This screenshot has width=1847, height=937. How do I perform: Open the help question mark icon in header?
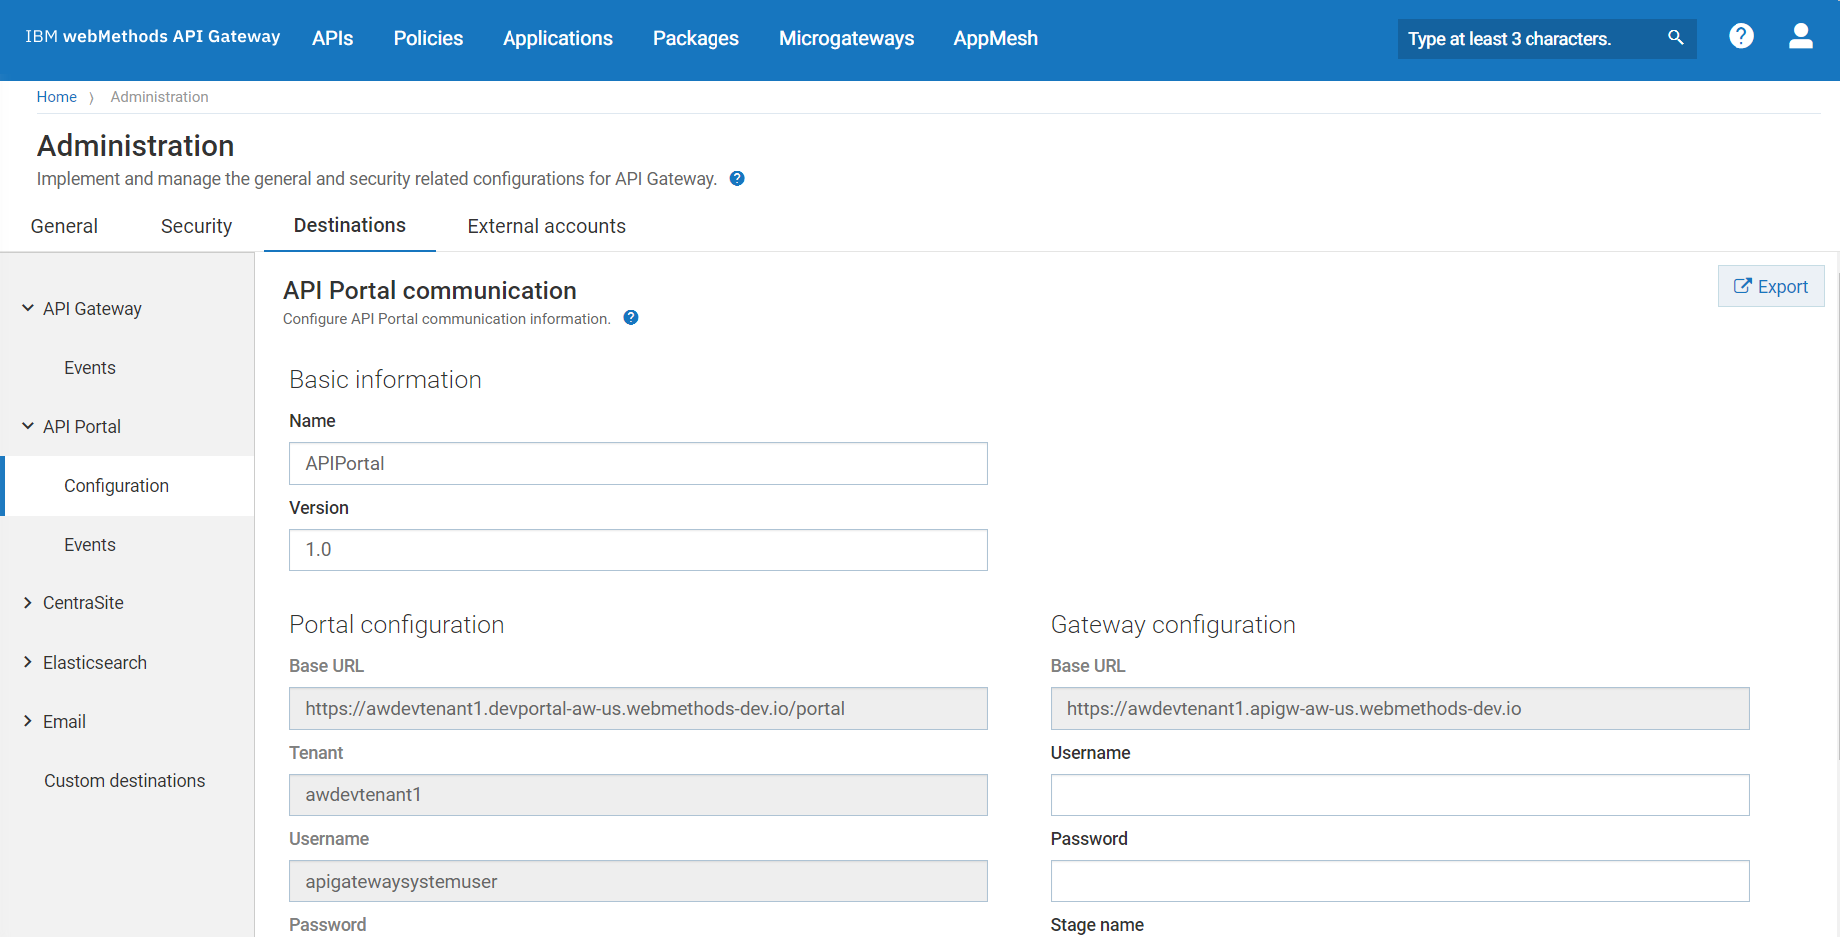[1741, 36]
